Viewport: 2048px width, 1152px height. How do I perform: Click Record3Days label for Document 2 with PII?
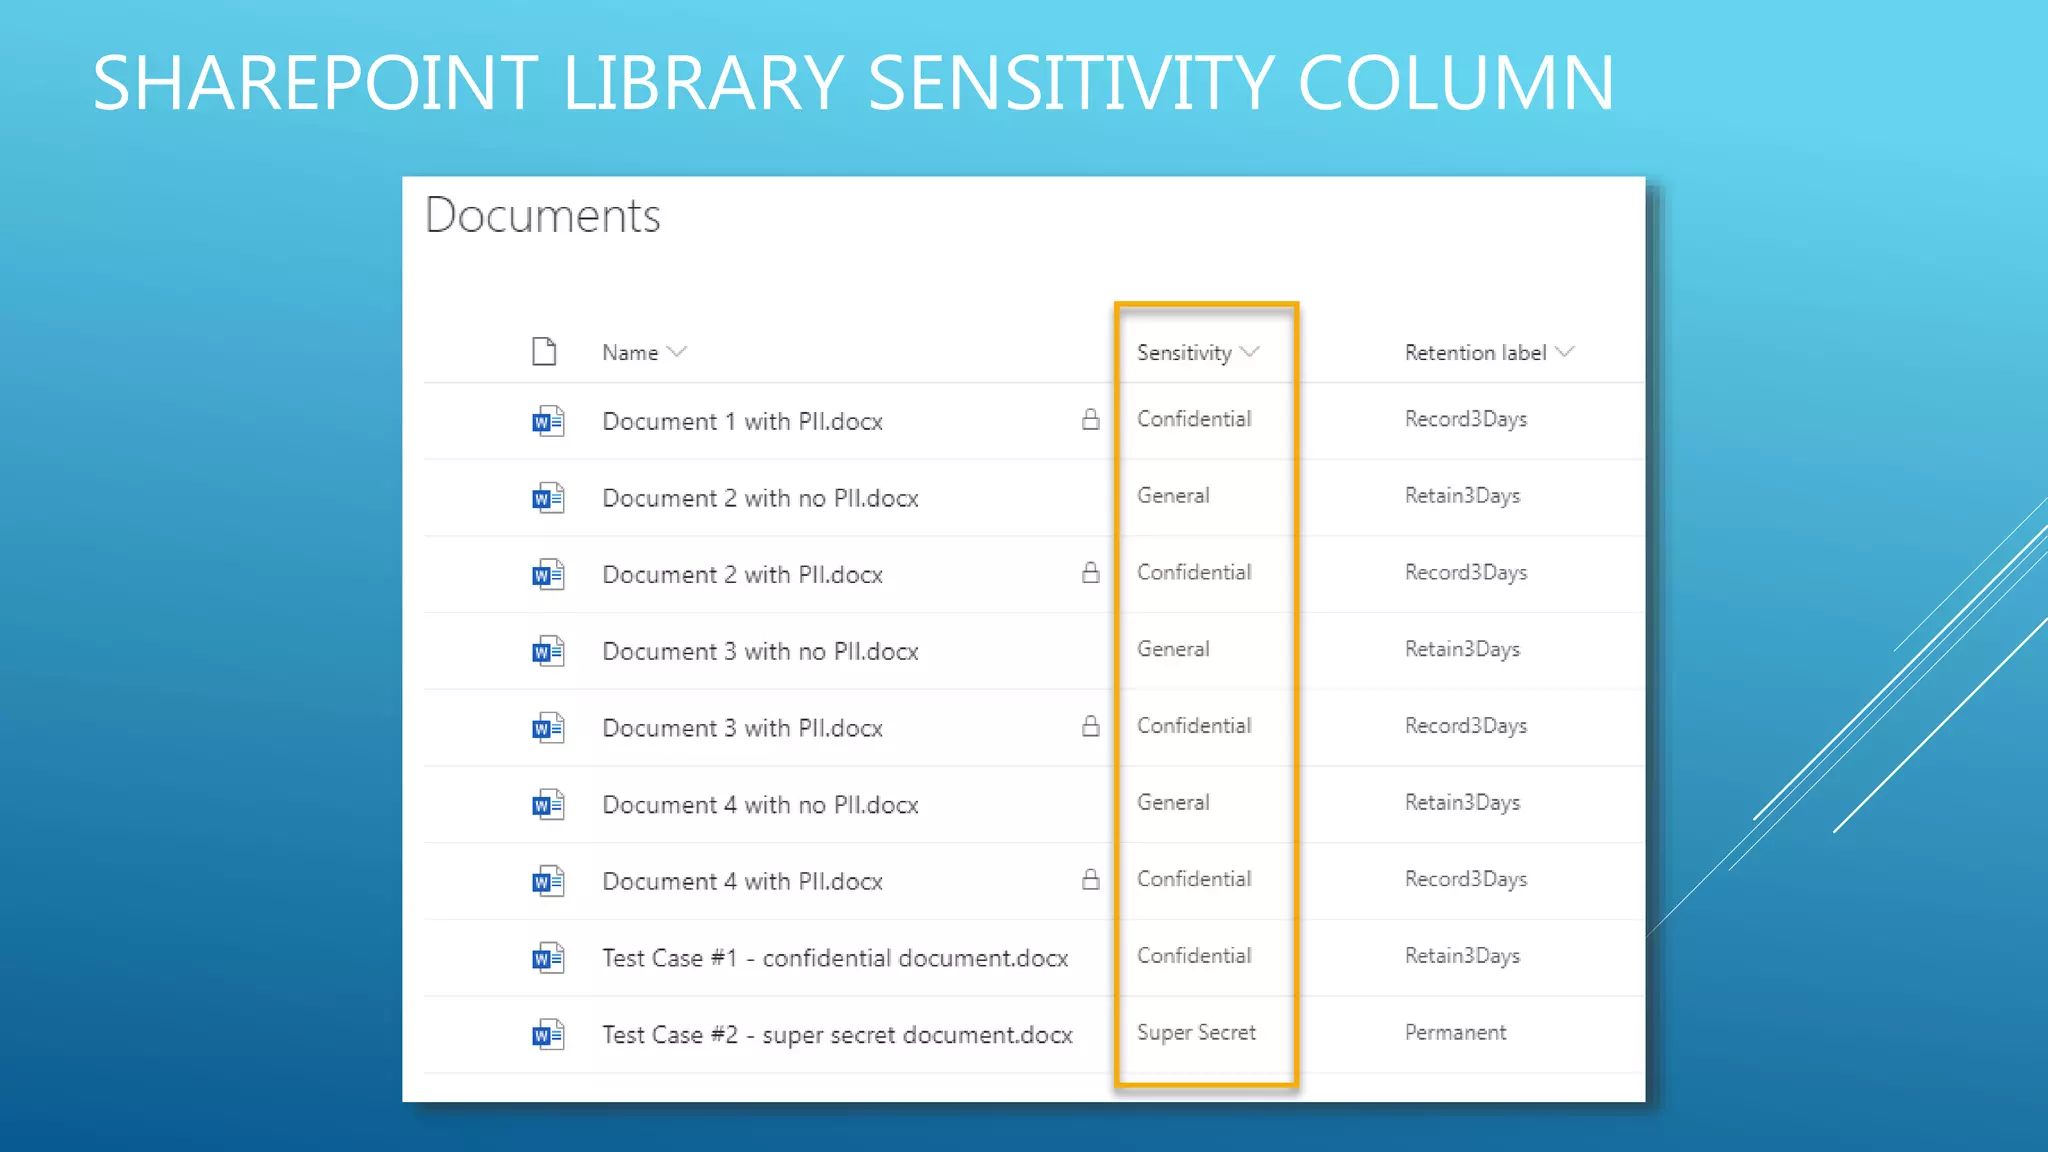[1466, 572]
